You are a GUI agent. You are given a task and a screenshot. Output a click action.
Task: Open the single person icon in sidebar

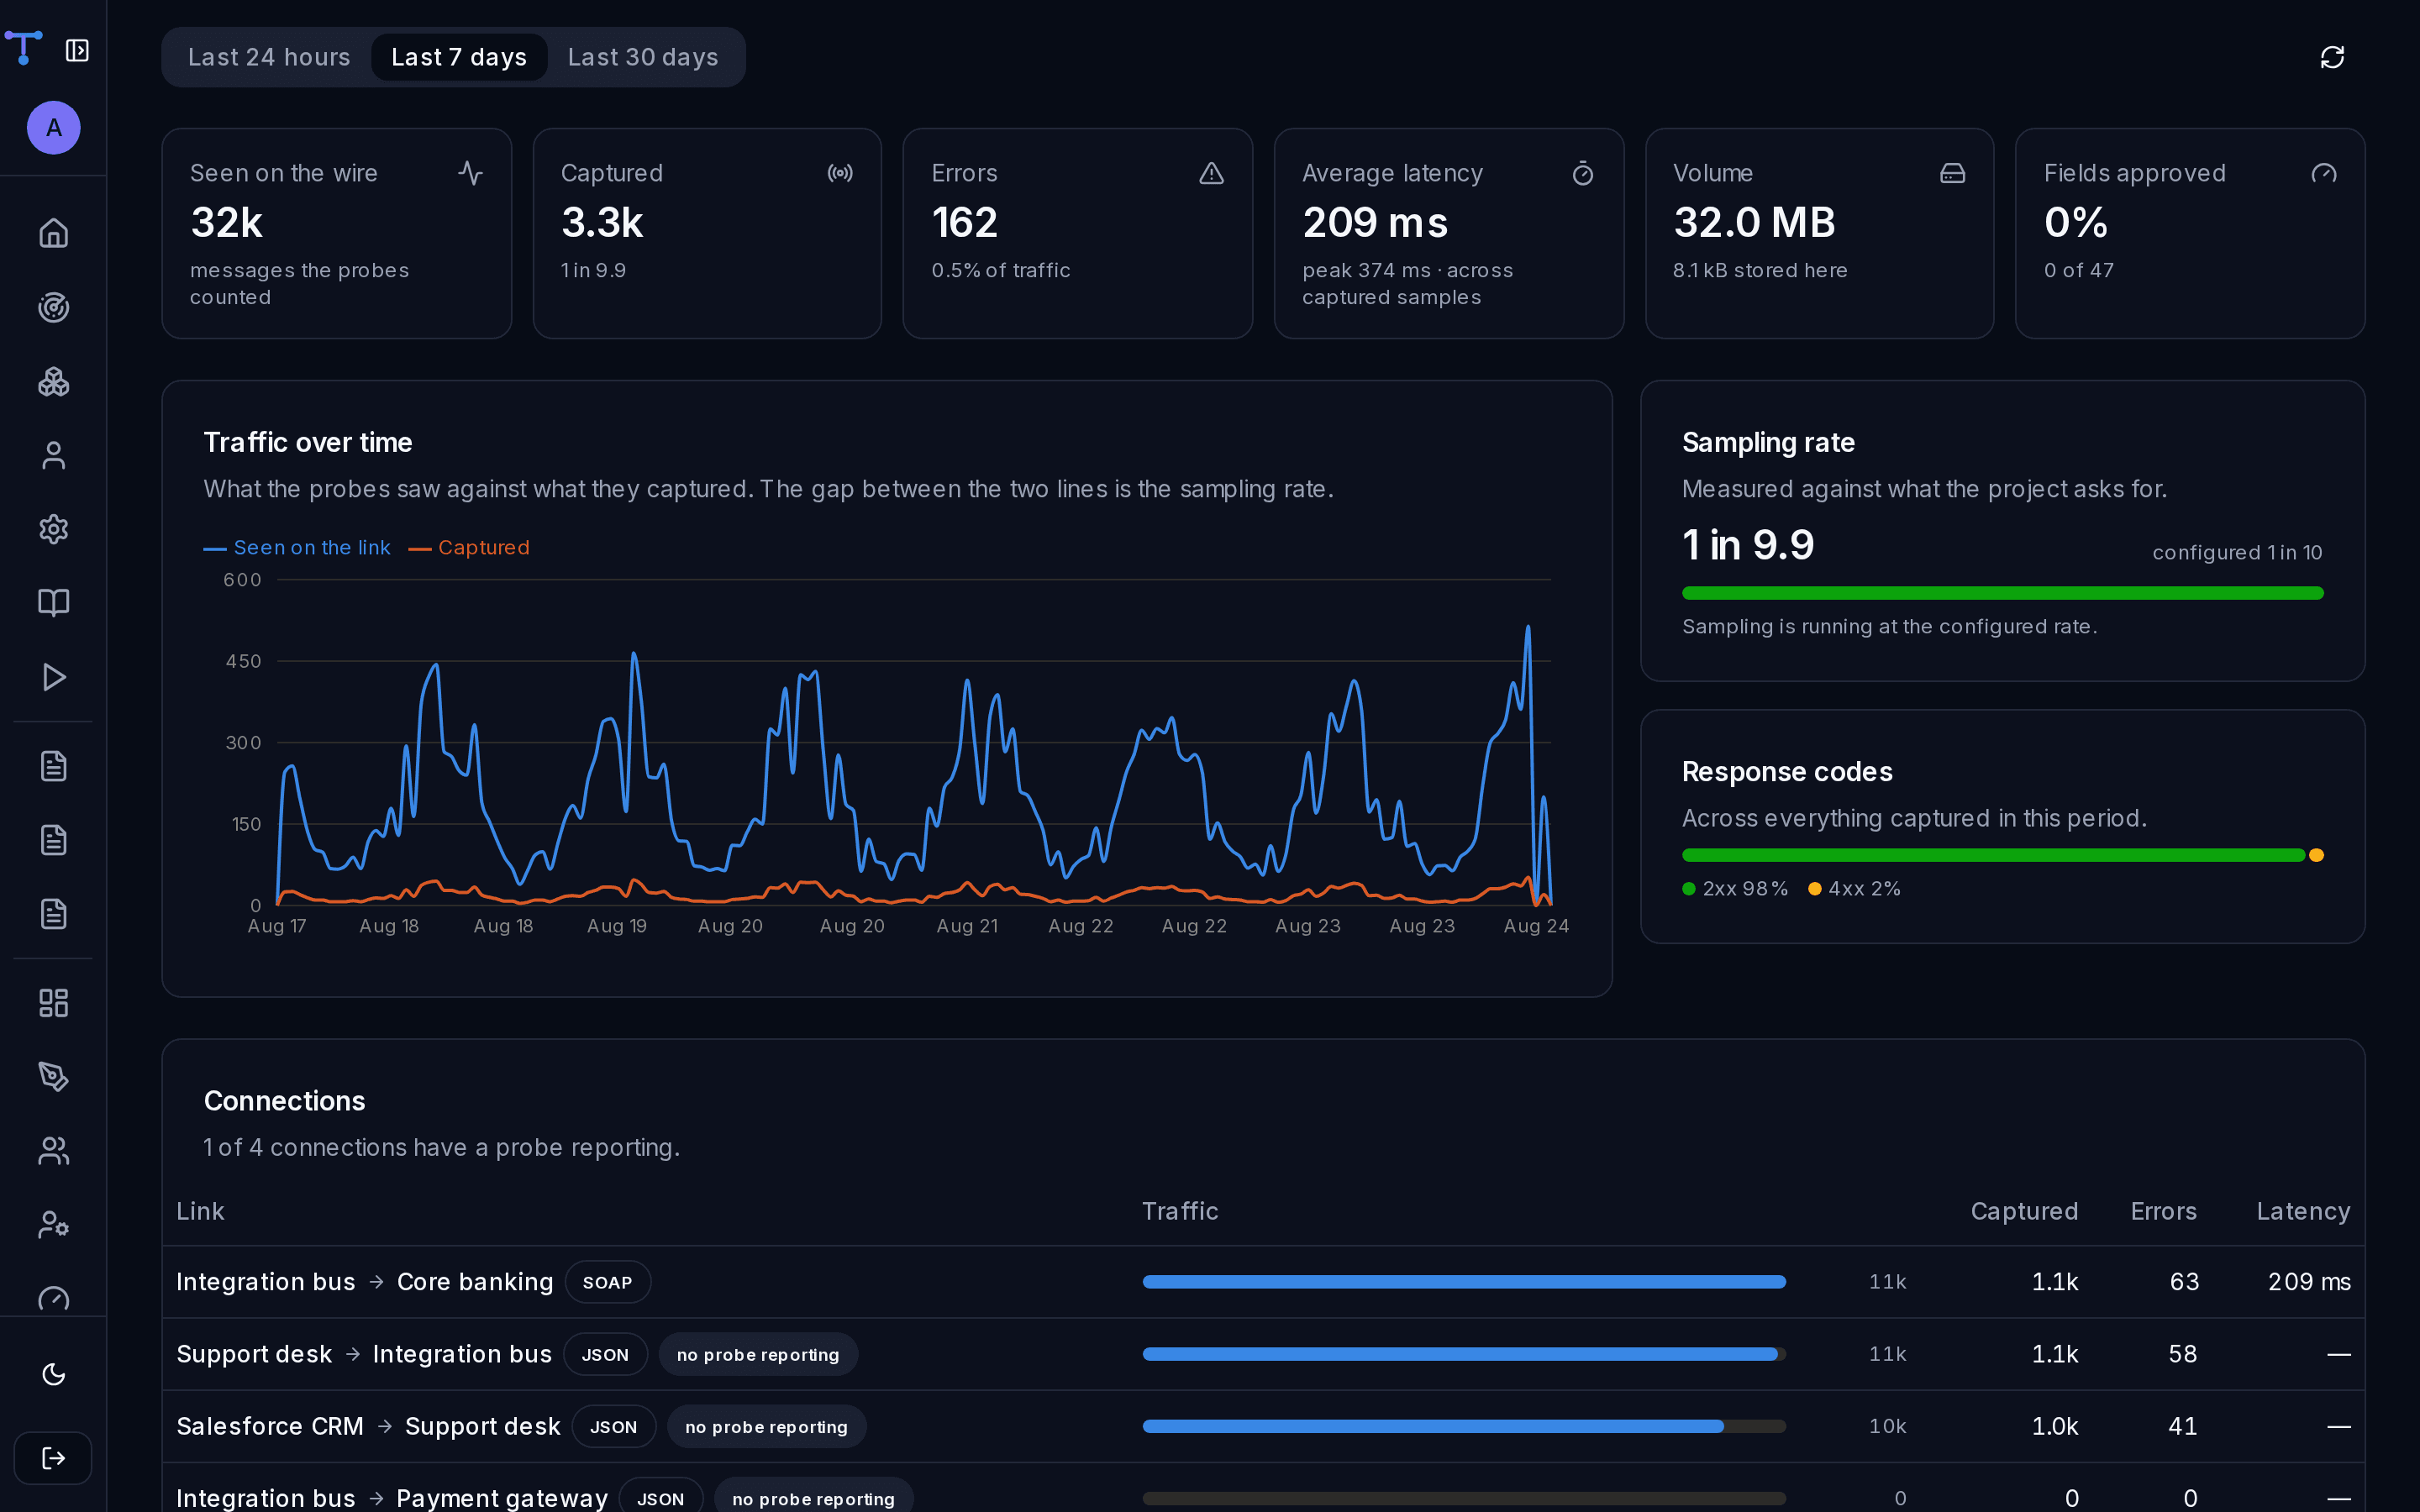[x=53, y=455]
